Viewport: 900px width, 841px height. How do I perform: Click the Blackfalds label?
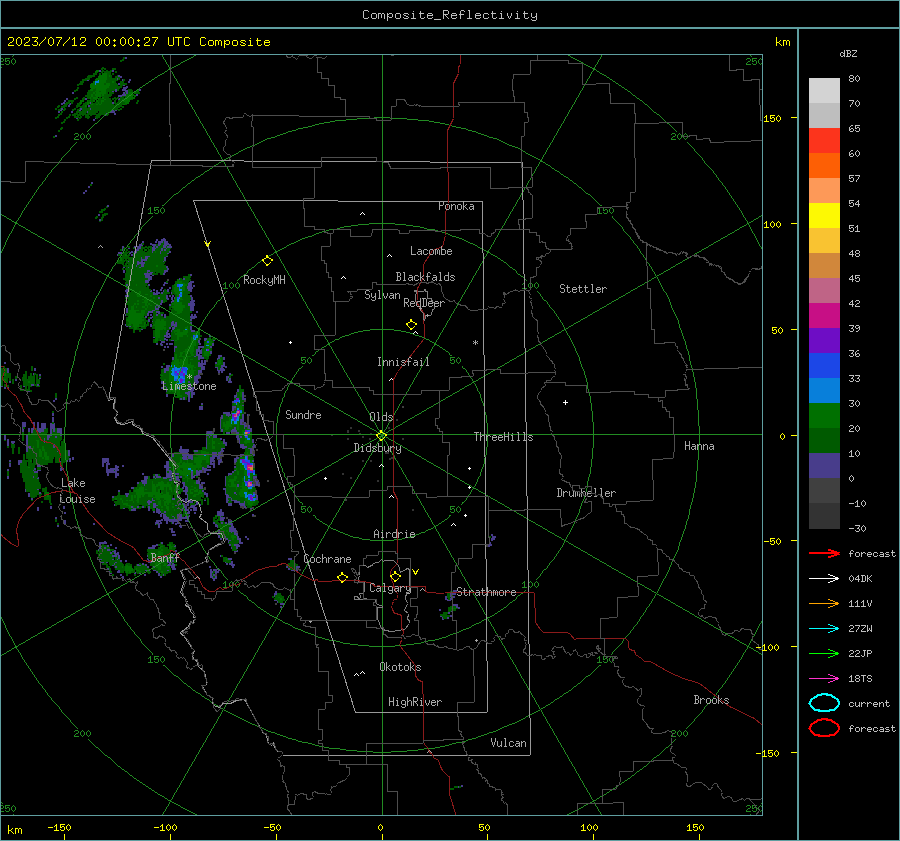tap(425, 277)
